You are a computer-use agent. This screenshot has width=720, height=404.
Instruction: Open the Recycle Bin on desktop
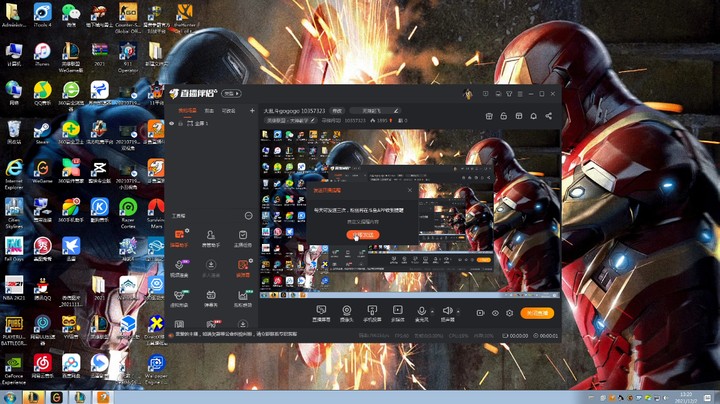click(x=14, y=133)
